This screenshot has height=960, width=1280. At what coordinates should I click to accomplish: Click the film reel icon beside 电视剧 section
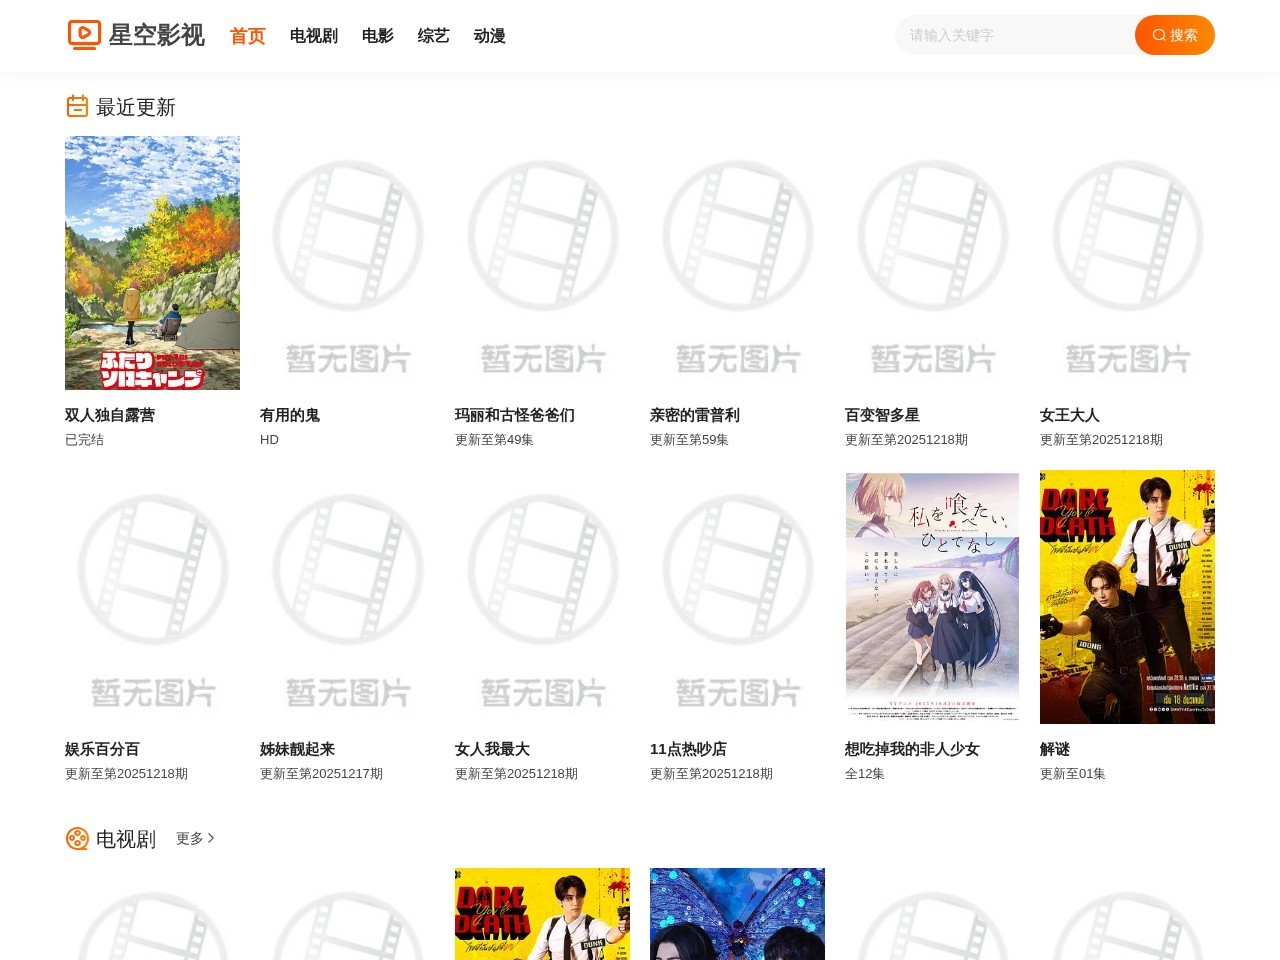[x=77, y=839]
